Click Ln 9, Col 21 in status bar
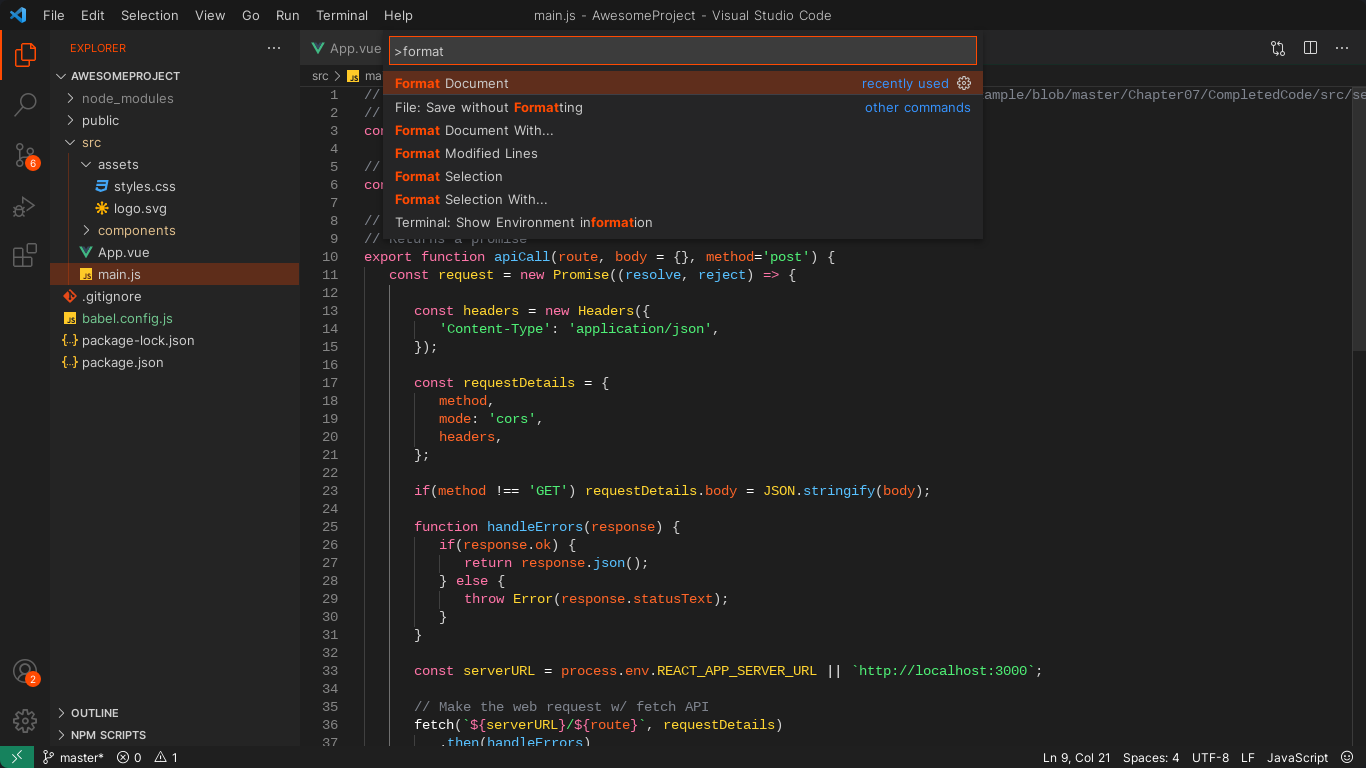The height and width of the screenshot is (768, 1366). pos(1076,757)
